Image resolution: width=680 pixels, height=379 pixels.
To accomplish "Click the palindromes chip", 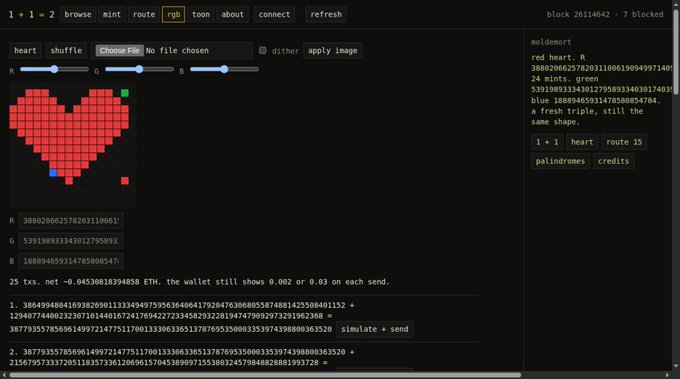I will (x=560, y=161).
